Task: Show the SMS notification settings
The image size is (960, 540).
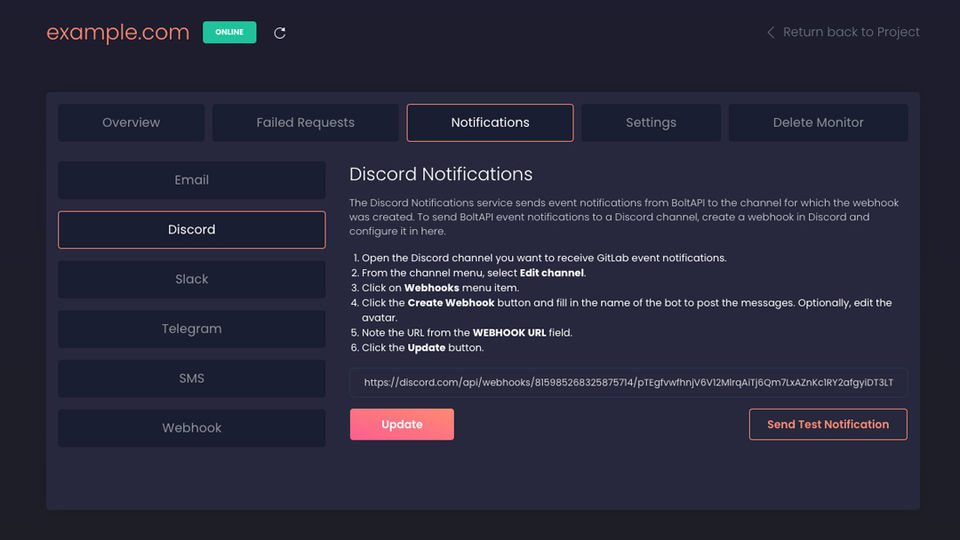Action: click(x=192, y=378)
